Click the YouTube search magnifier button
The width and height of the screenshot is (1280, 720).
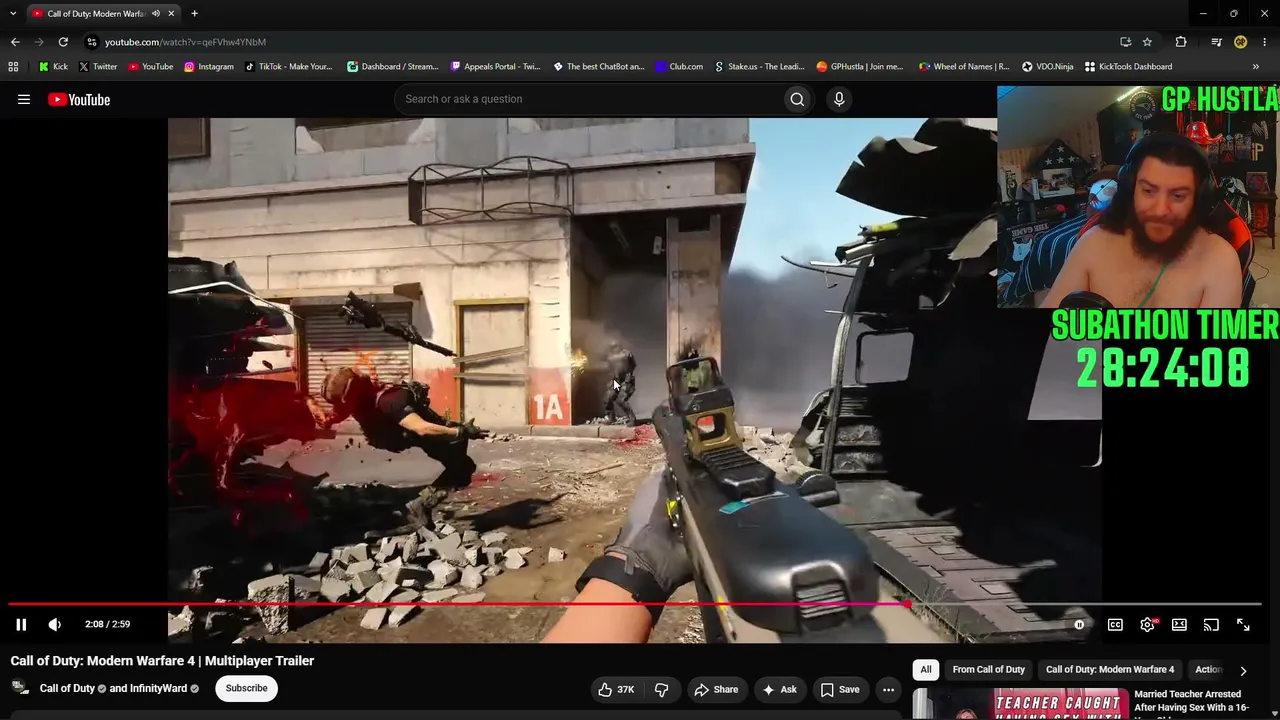(x=797, y=99)
